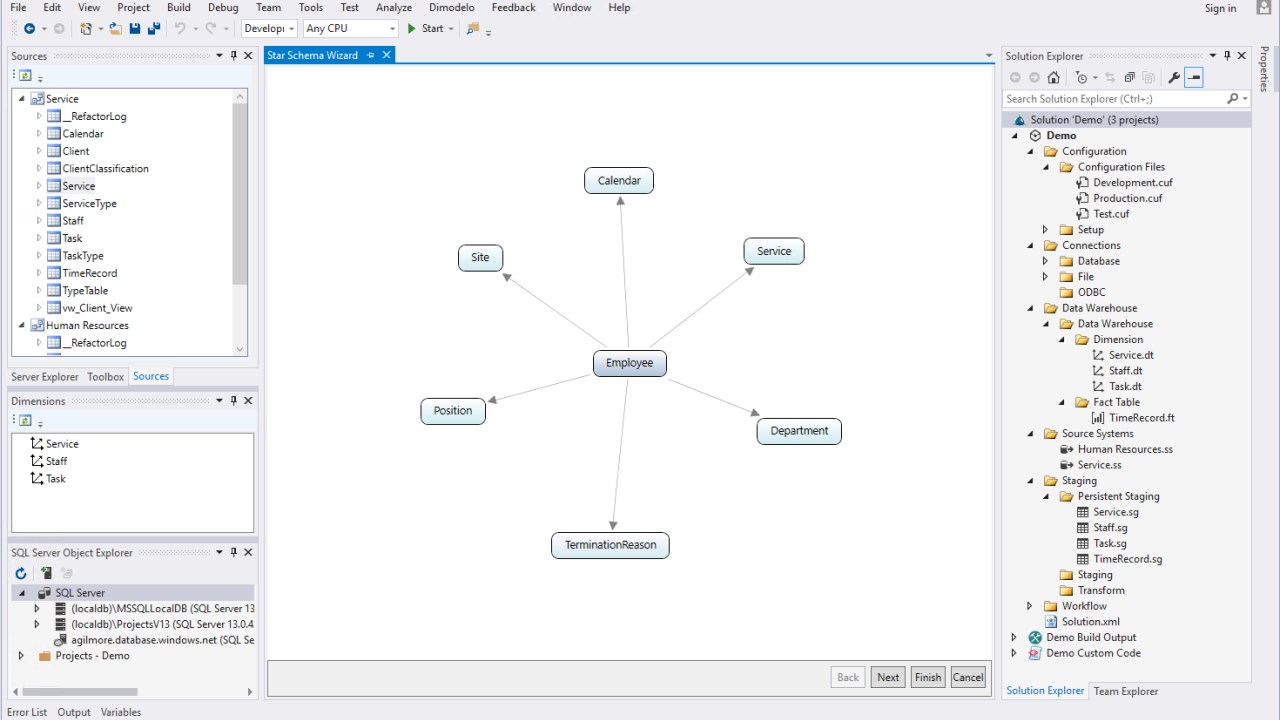This screenshot has height=720, width=1280.
Task: Expand the Client table in Sources
Action: [39, 151]
